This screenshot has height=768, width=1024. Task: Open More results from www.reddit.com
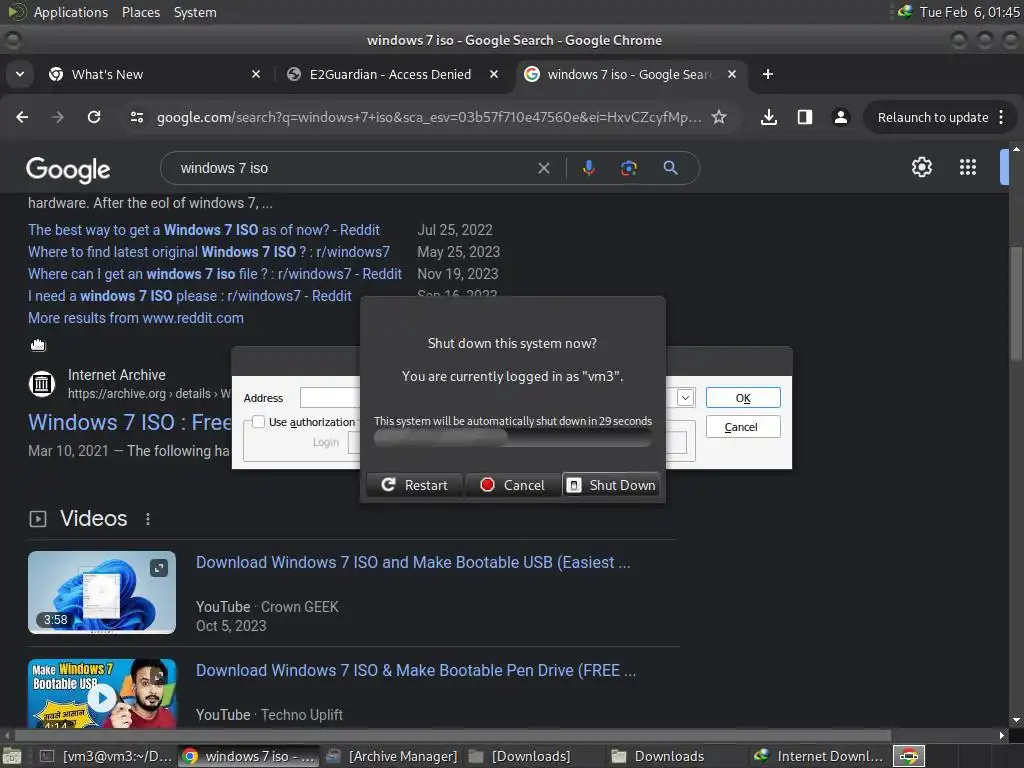[x=136, y=318]
